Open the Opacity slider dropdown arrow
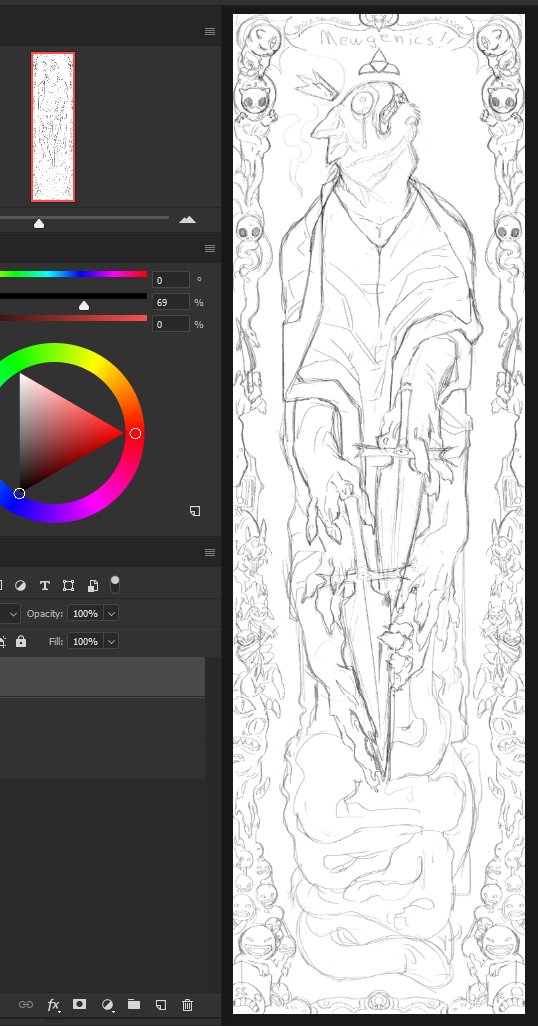 111,614
